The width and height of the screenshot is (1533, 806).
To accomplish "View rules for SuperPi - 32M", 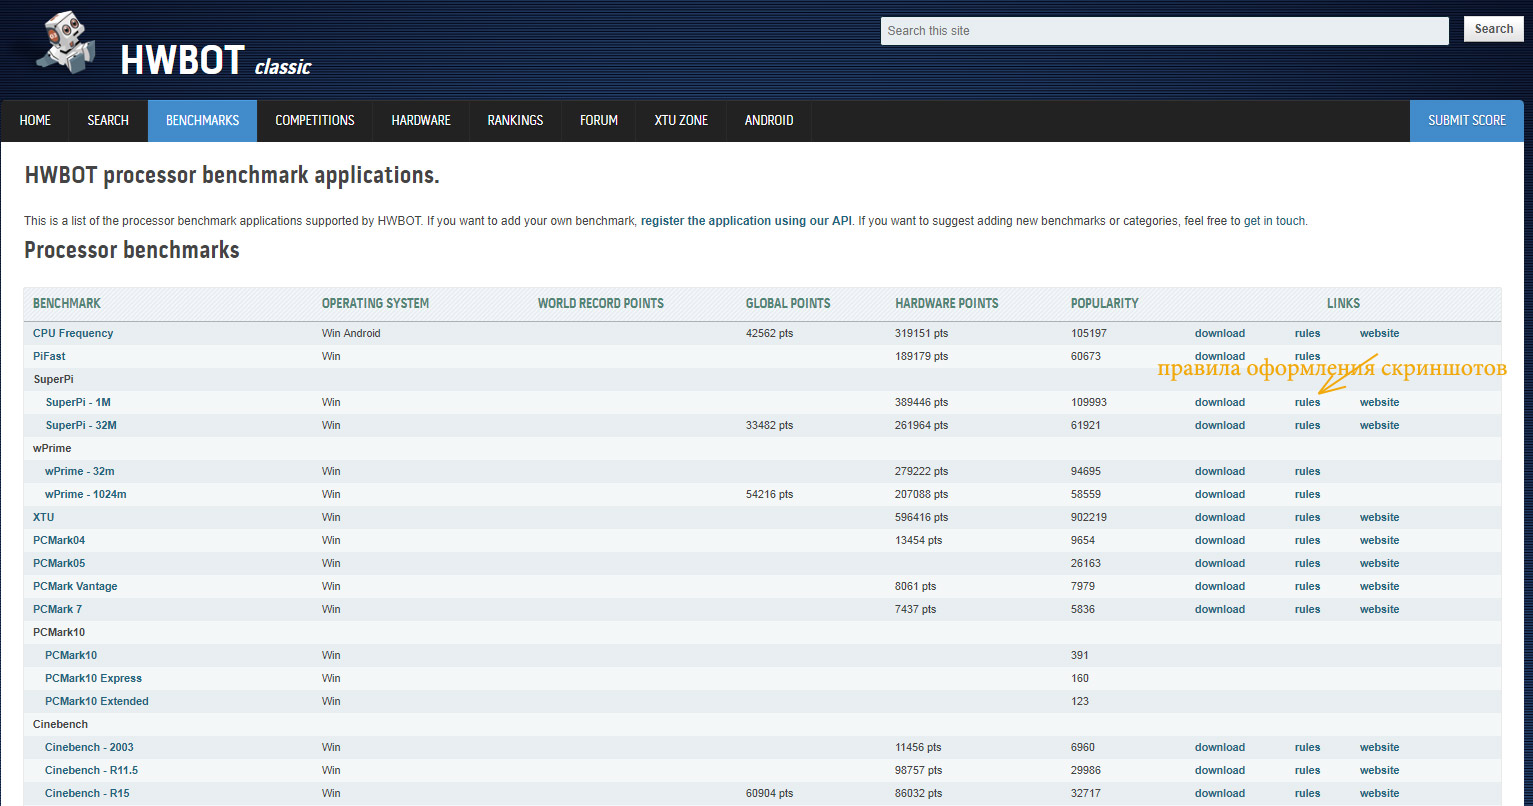I will [x=1307, y=425].
